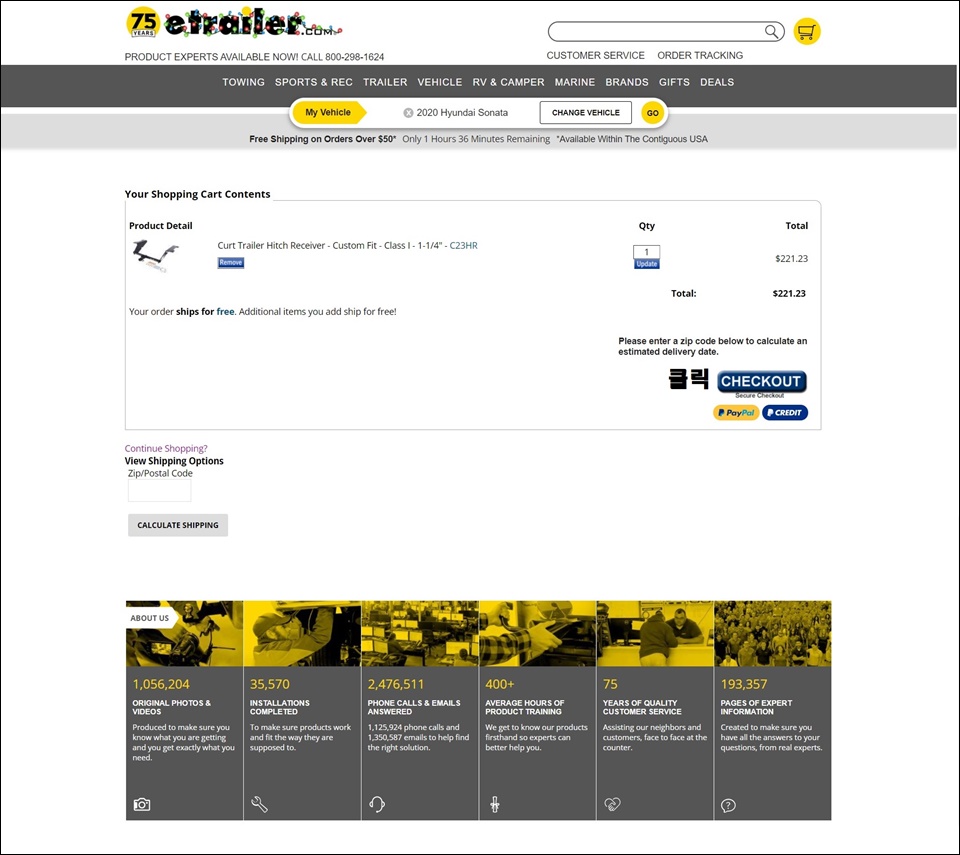Click the "1,056,204" photos count
The image size is (960, 855).
pos(161,684)
